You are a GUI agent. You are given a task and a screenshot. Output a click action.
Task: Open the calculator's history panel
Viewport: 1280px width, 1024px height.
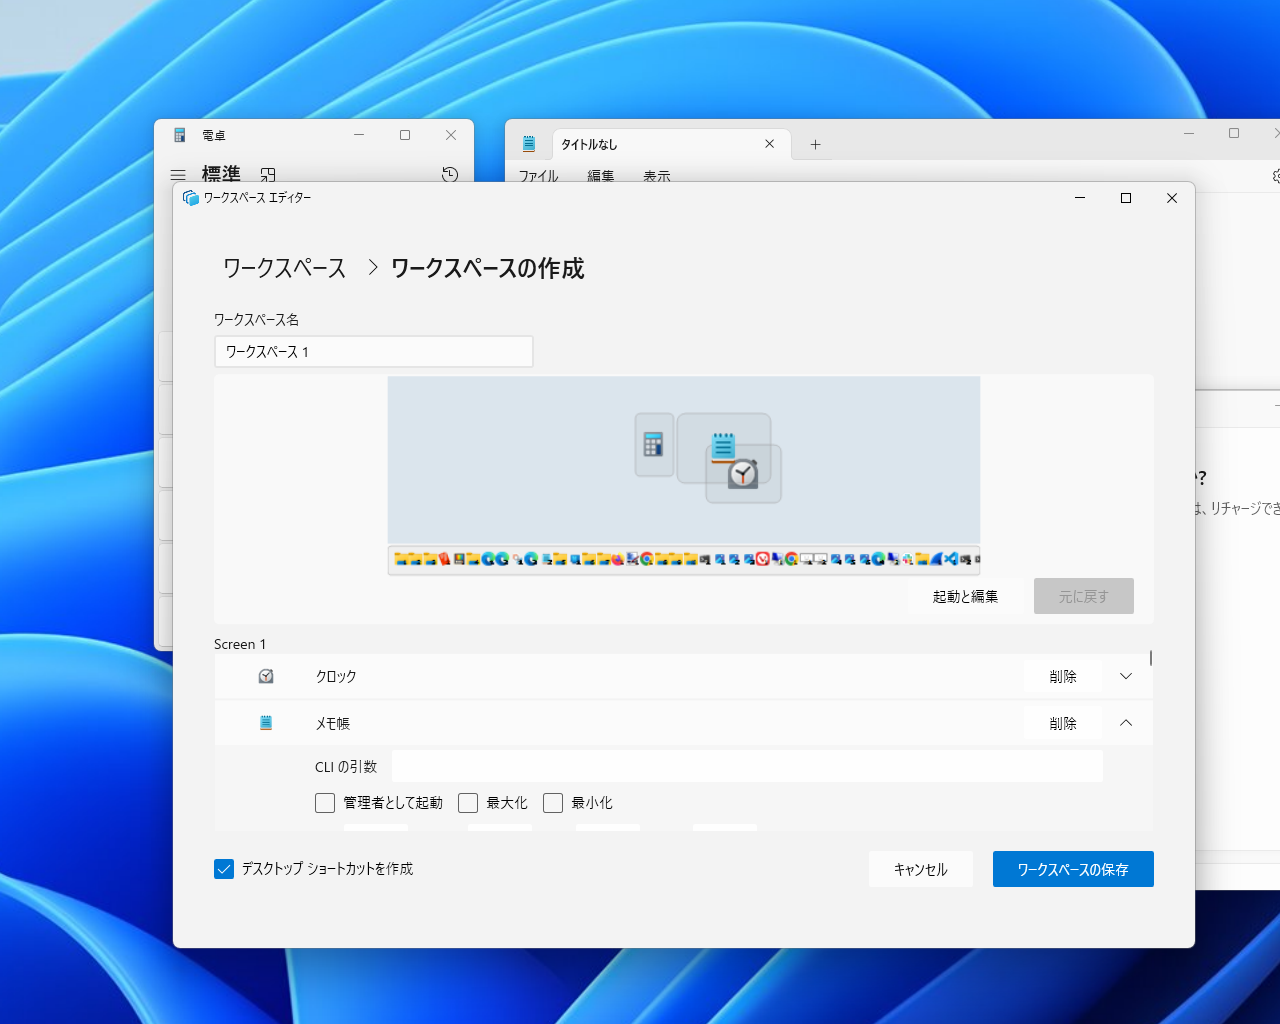[x=449, y=174]
